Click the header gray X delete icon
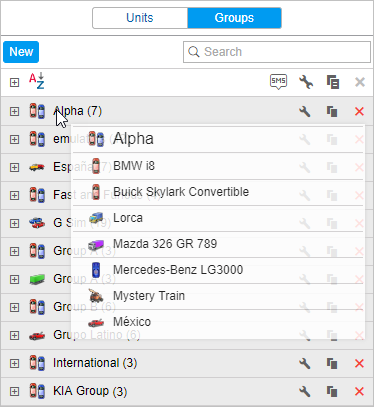The height and width of the screenshot is (407, 374). (360, 82)
